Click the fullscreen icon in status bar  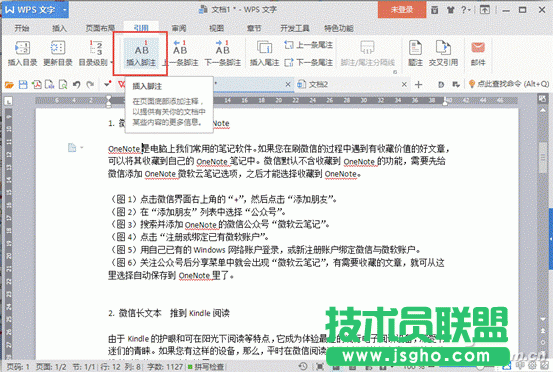(320, 367)
